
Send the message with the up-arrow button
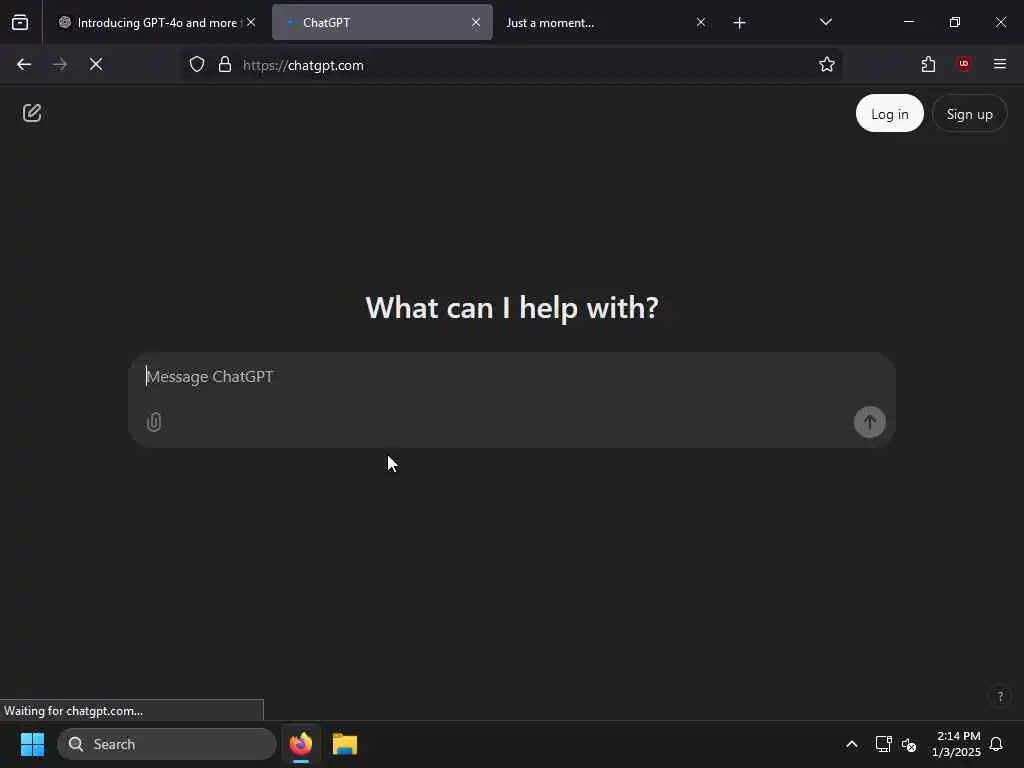pos(869,422)
